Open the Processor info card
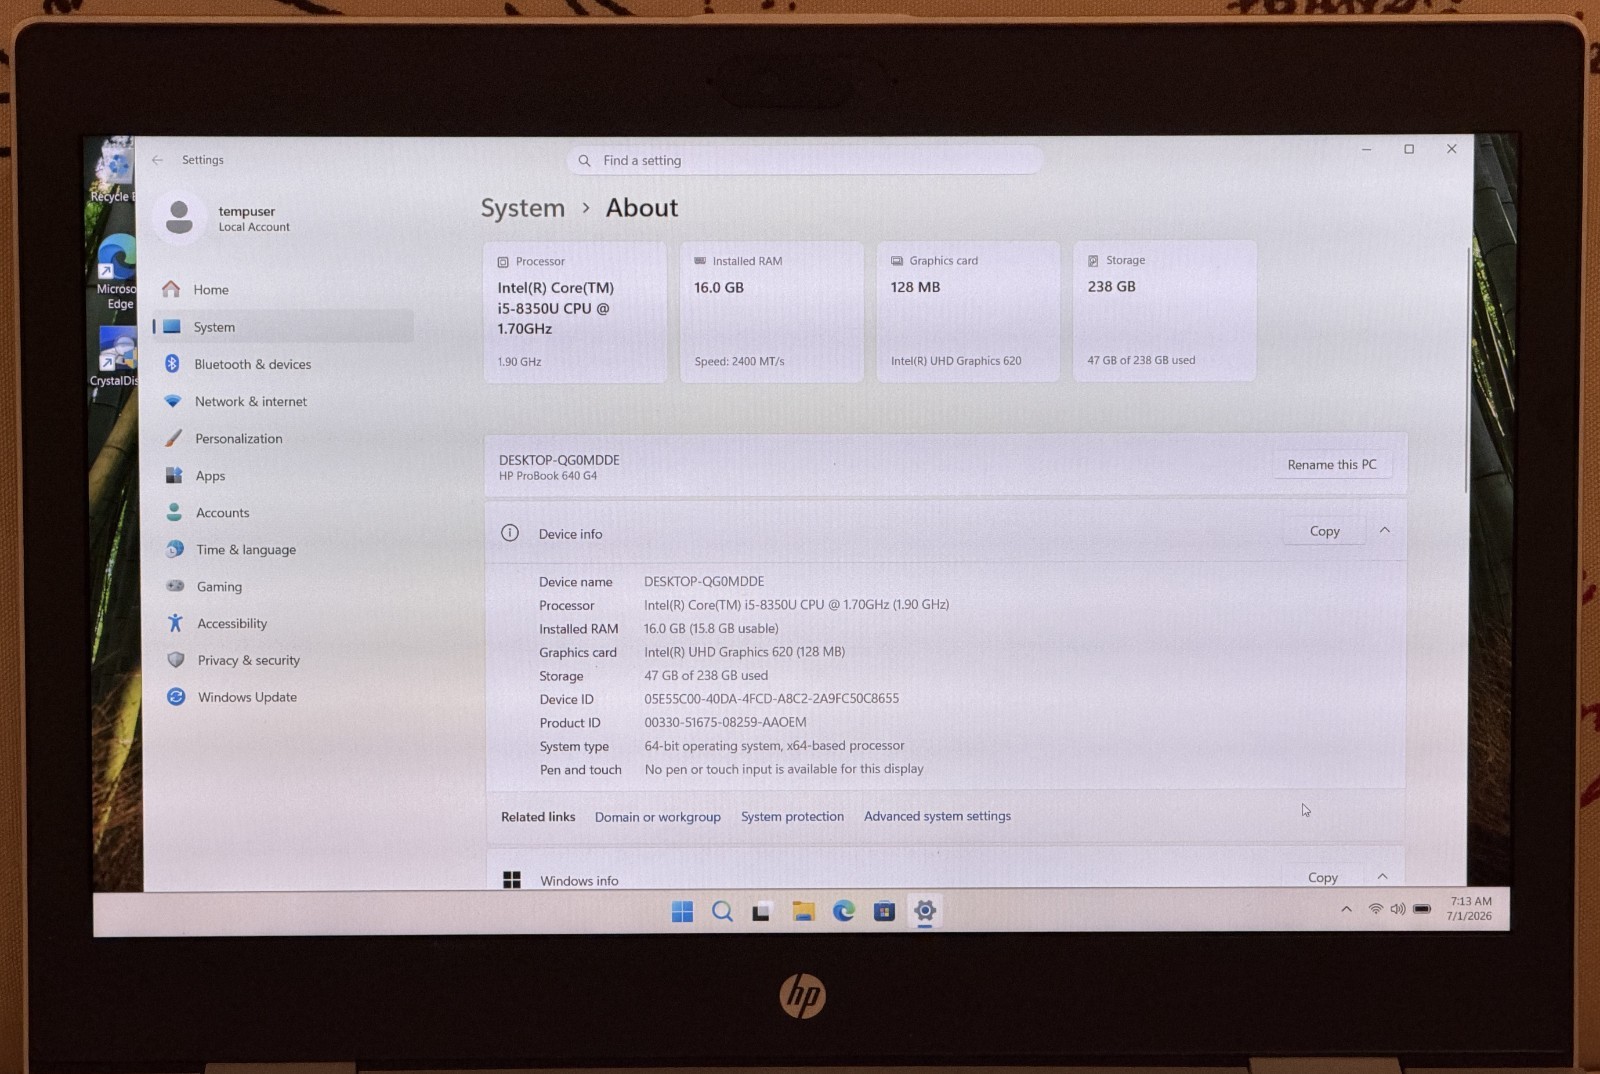 click(575, 312)
